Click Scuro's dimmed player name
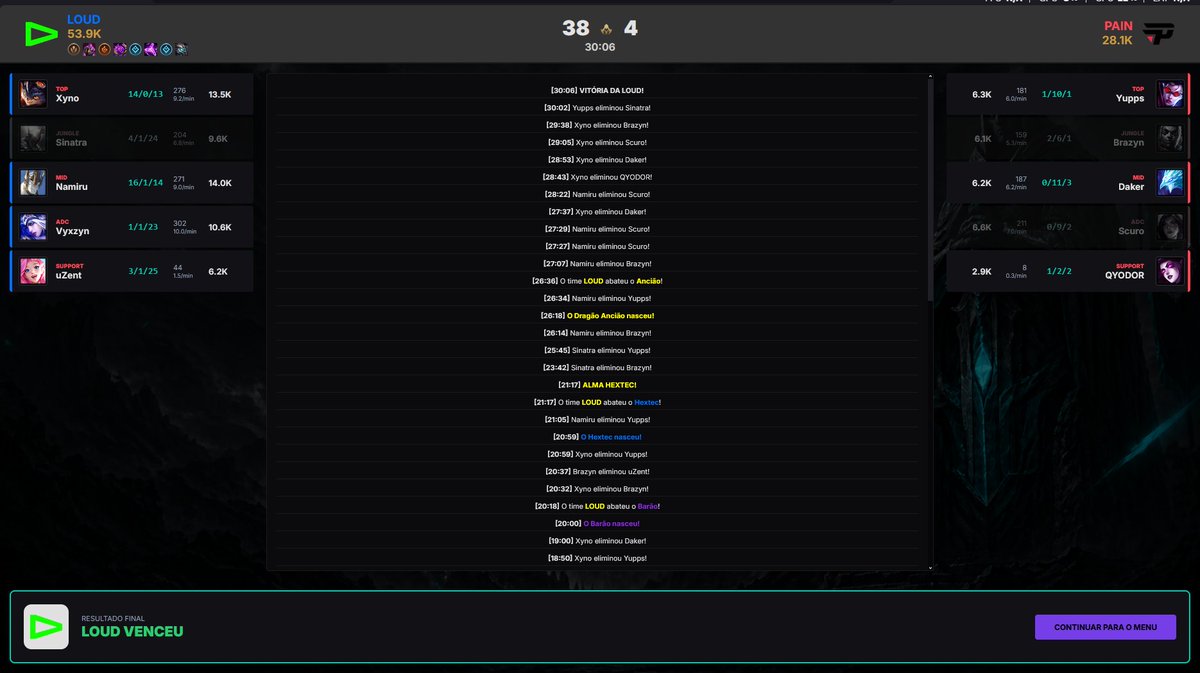The image size is (1200, 673). tap(1131, 231)
